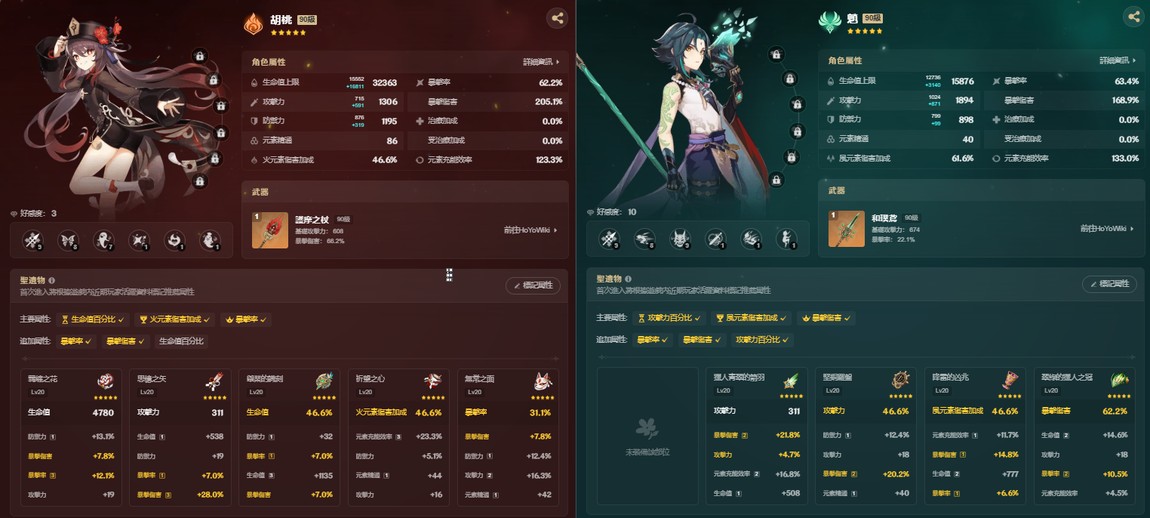This screenshot has width=1150, height=518.
Task: Click the topmost constellation lock icon beside Hu Tao
Action: pos(199,56)
